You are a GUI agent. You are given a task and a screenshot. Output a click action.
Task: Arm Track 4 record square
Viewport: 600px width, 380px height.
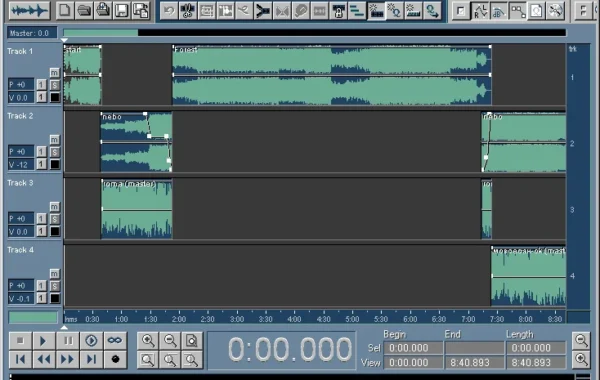(55, 298)
